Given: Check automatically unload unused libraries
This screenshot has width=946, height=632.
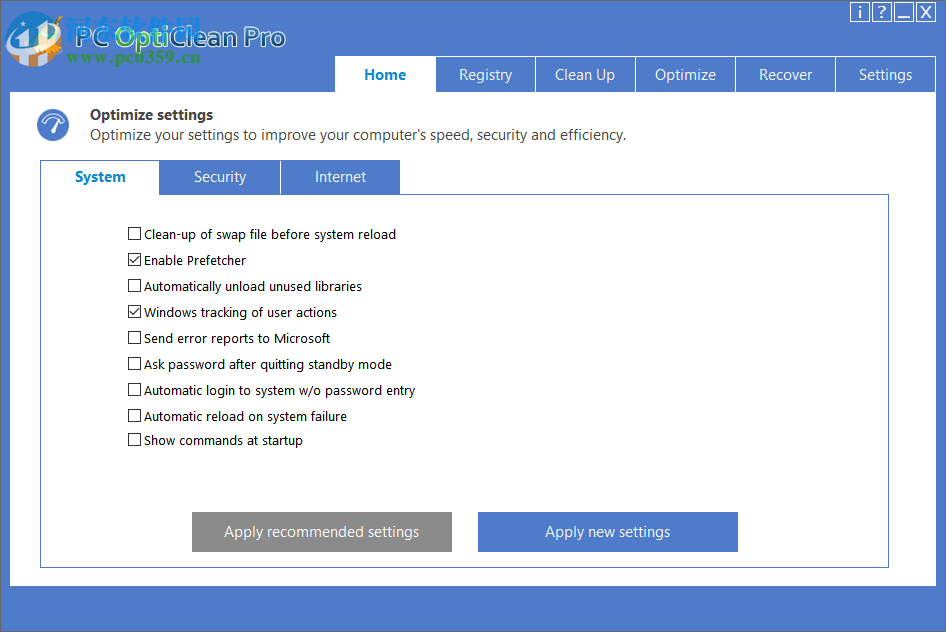Looking at the screenshot, I should (x=134, y=285).
